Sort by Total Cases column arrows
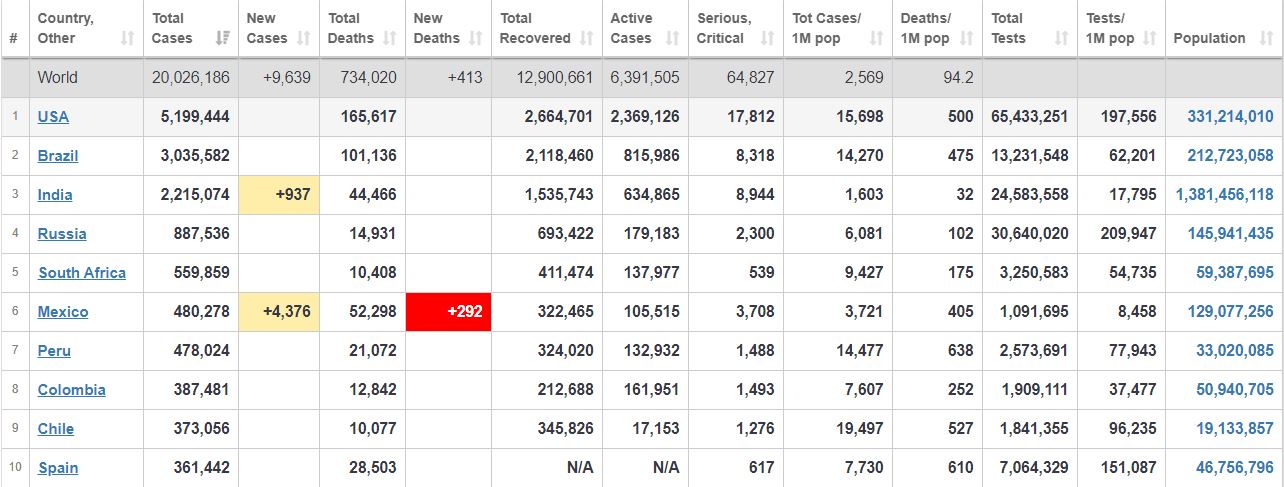This screenshot has height=487, width=1284. [222, 38]
